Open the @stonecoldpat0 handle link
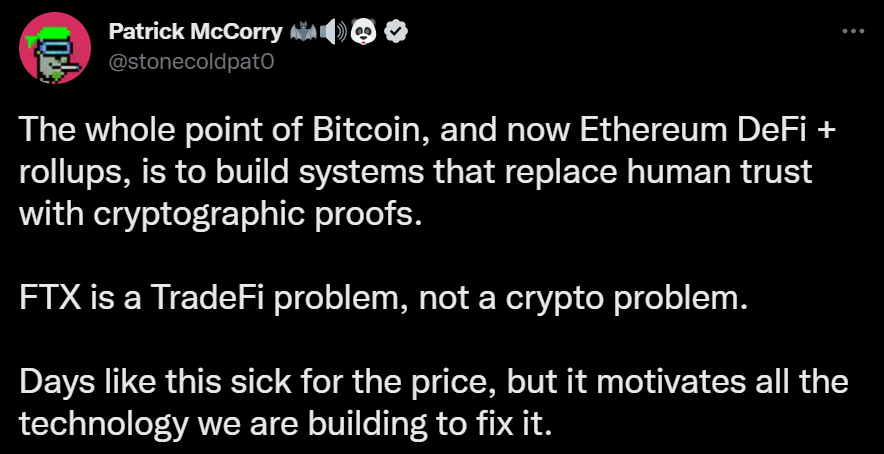The height and width of the screenshot is (454, 884). pos(191,61)
